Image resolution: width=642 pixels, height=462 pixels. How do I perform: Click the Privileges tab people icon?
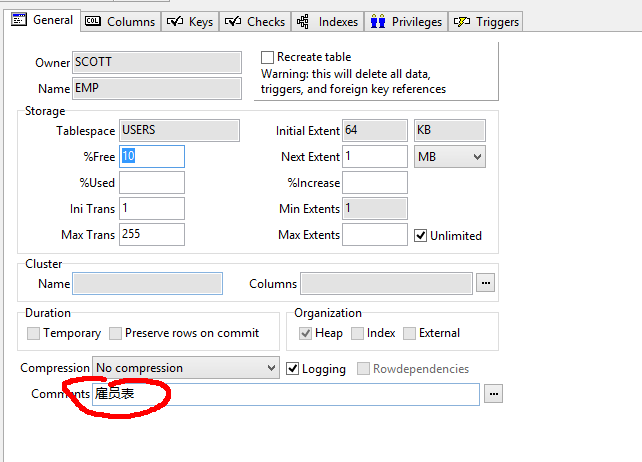(x=378, y=21)
